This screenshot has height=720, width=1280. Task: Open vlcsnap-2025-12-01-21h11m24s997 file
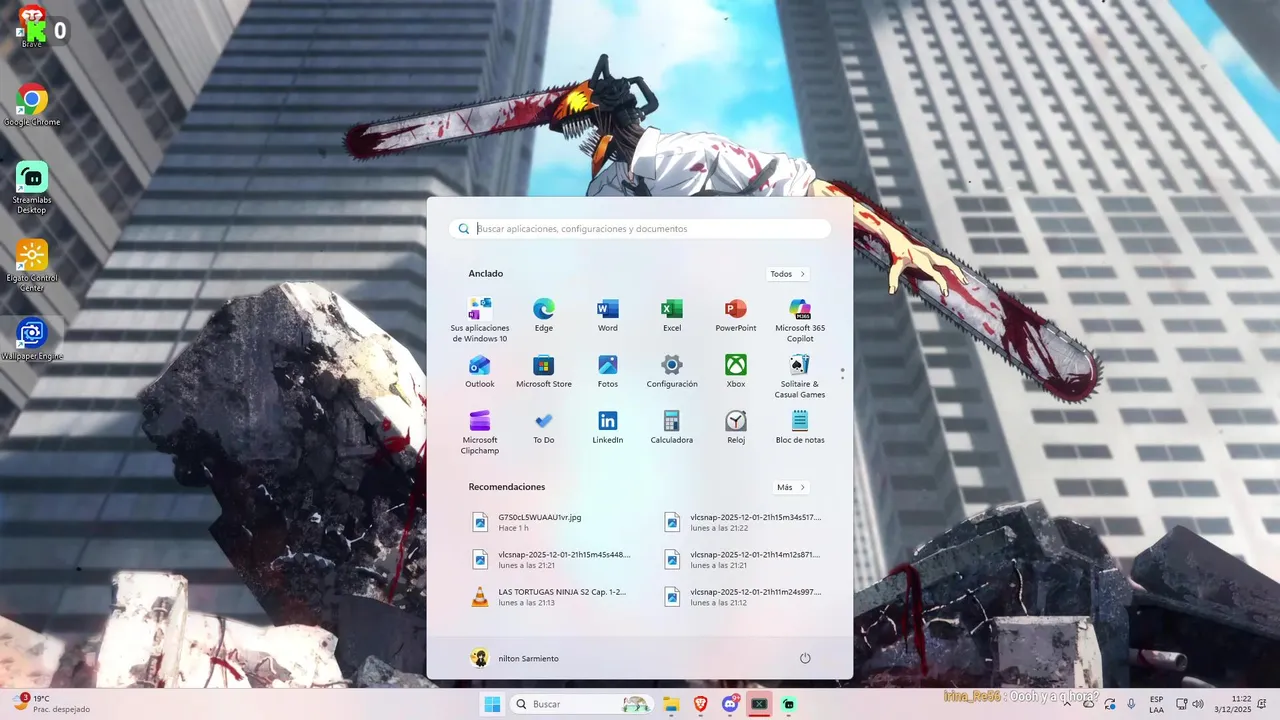point(745,597)
